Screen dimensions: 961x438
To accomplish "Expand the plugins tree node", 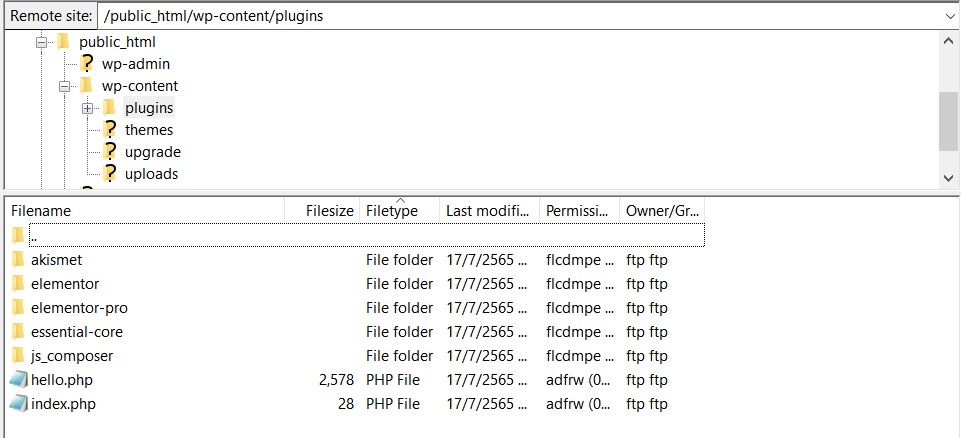I will [x=88, y=108].
